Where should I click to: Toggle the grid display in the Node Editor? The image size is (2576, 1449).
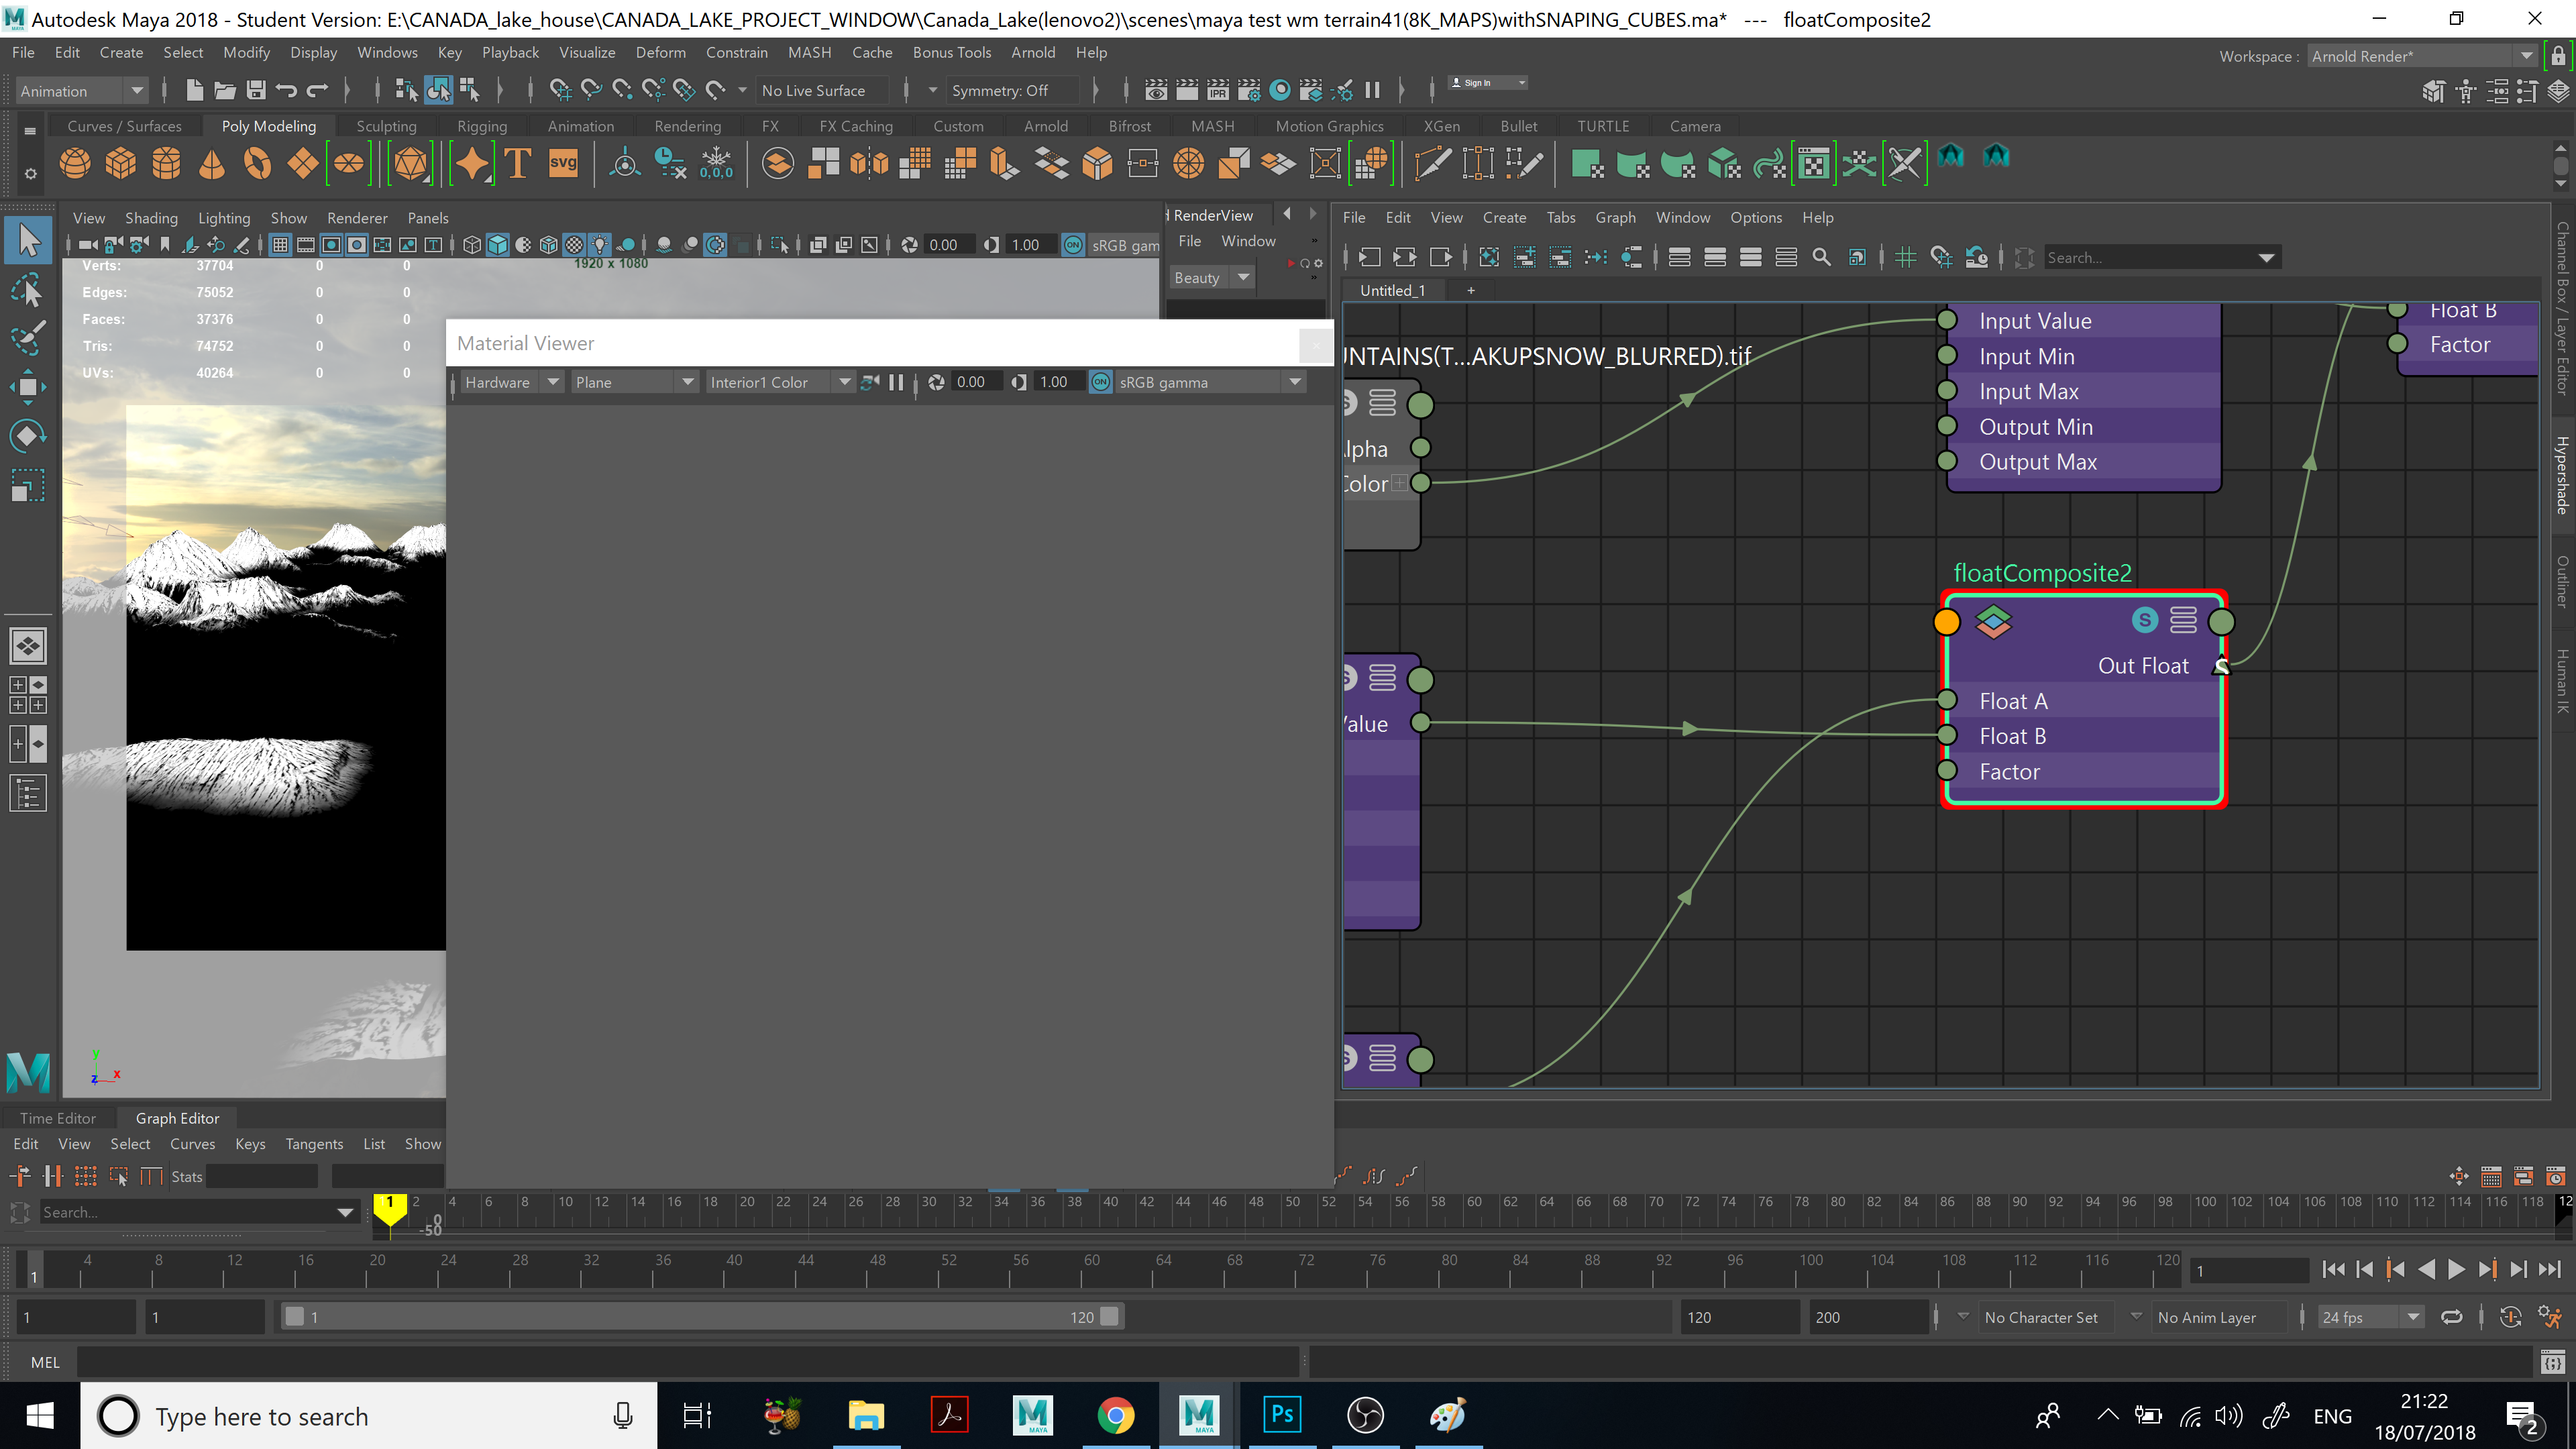tap(1906, 257)
